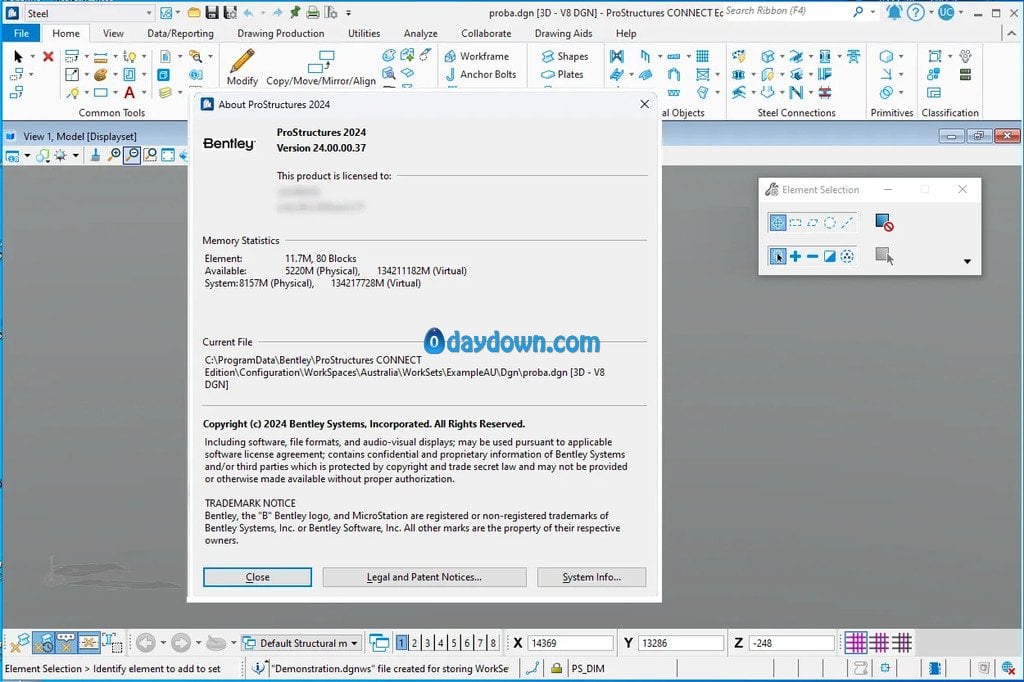This screenshot has width=1024, height=682.
Task: Click the Modify tool in the ribbon
Action: pos(242,66)
